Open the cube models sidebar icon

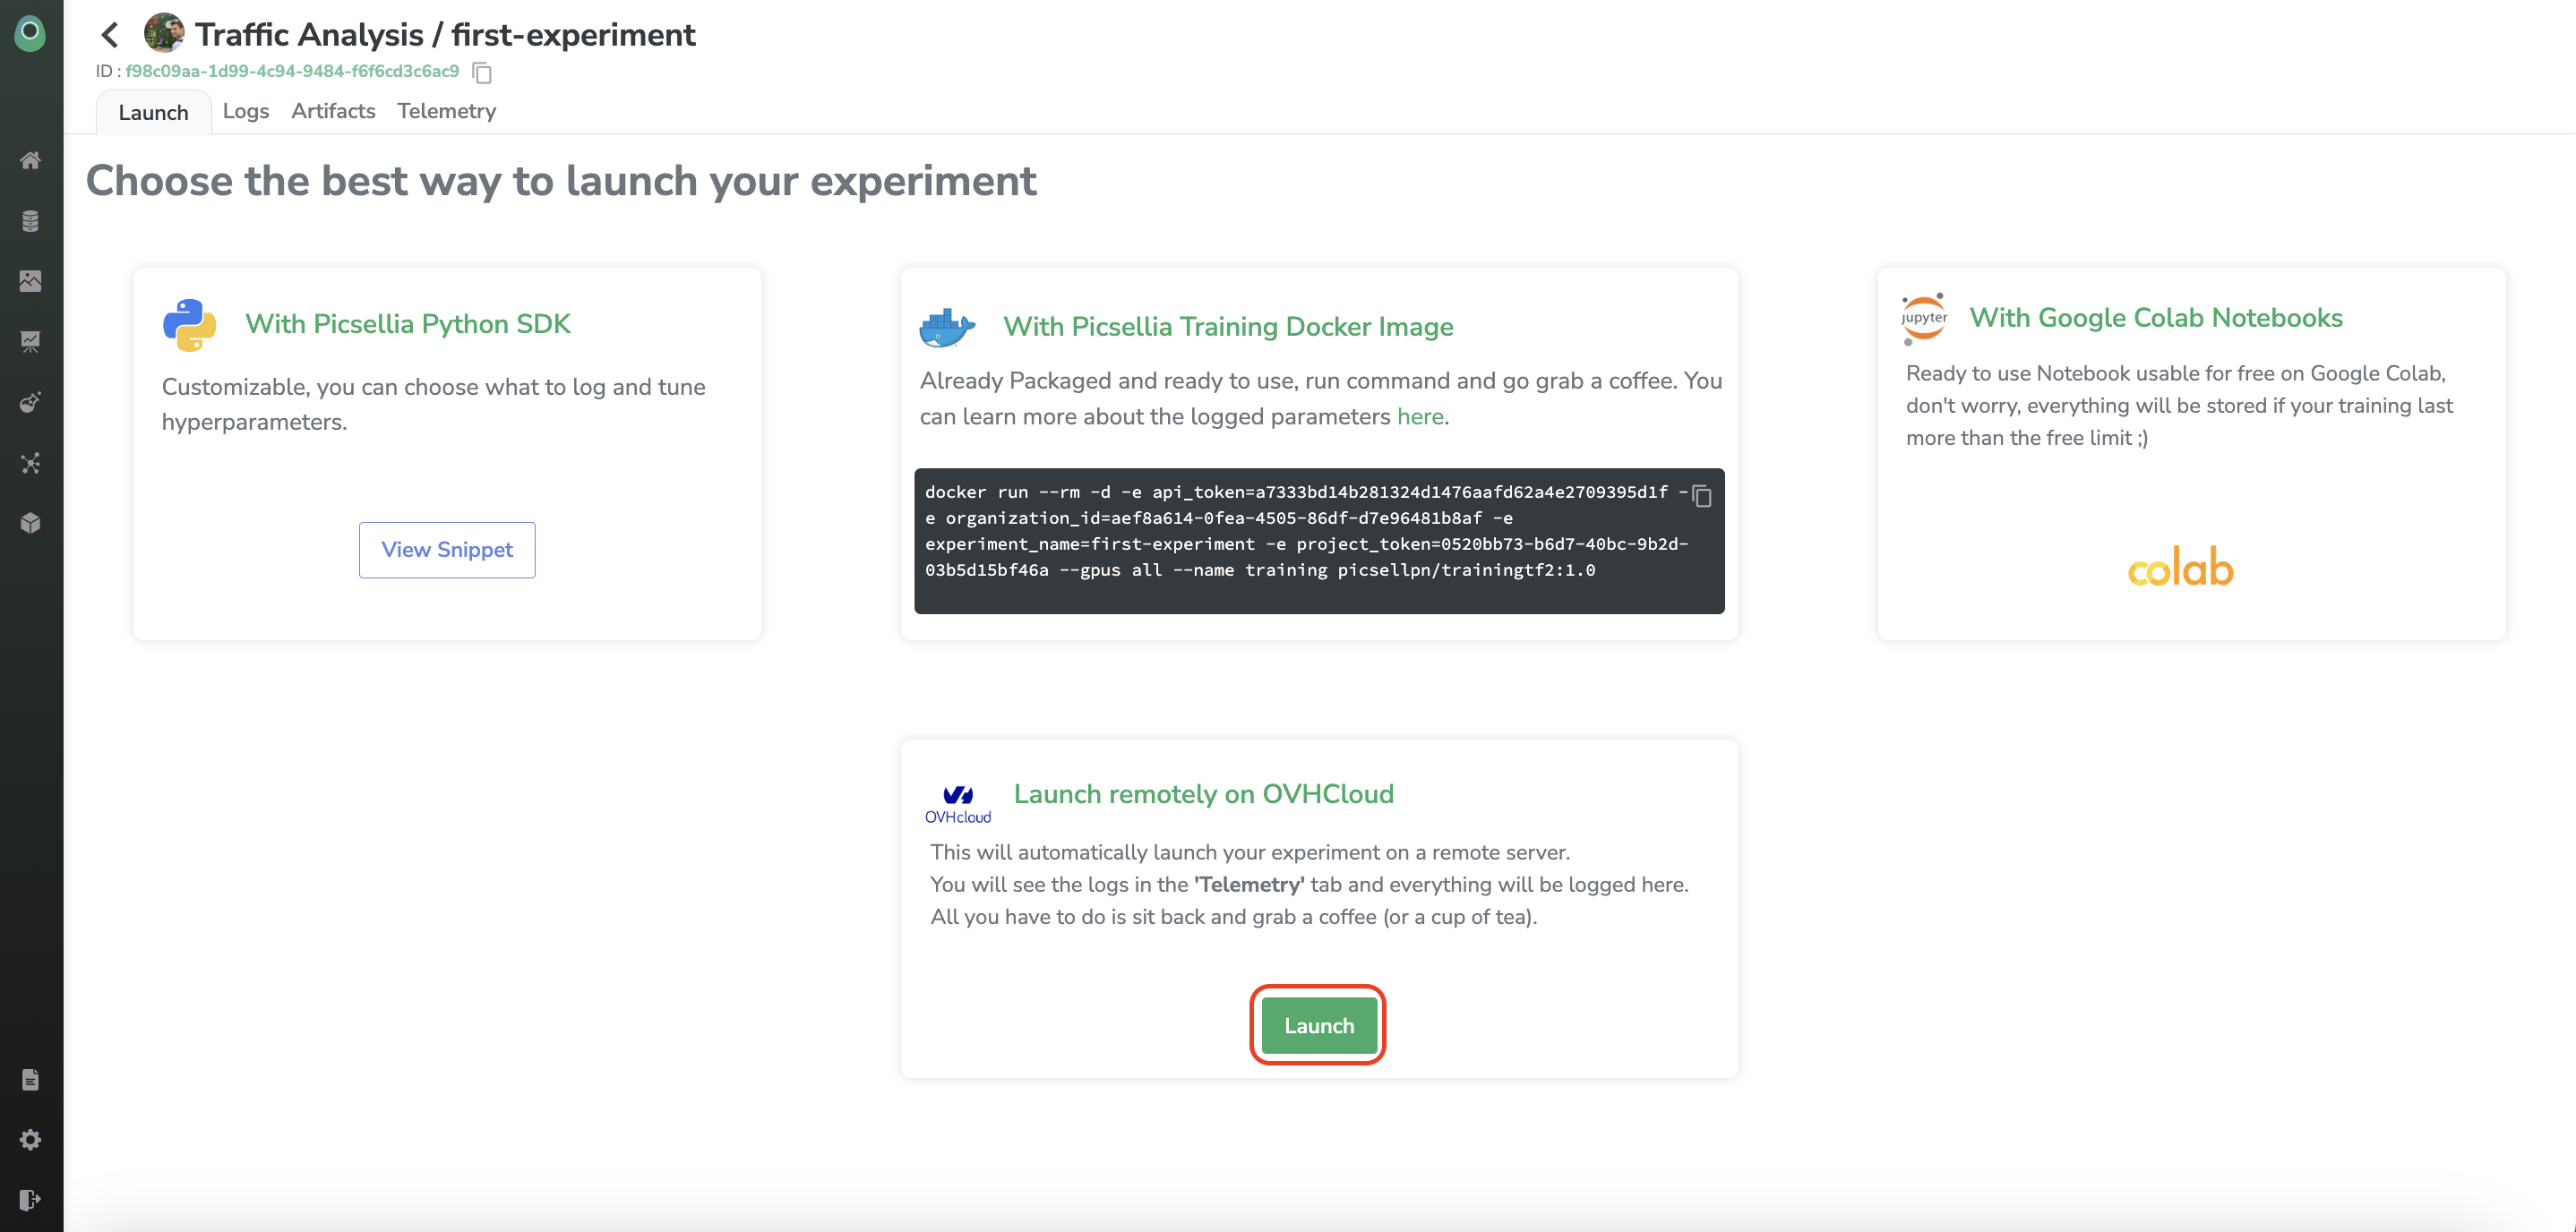pos(30,523)
